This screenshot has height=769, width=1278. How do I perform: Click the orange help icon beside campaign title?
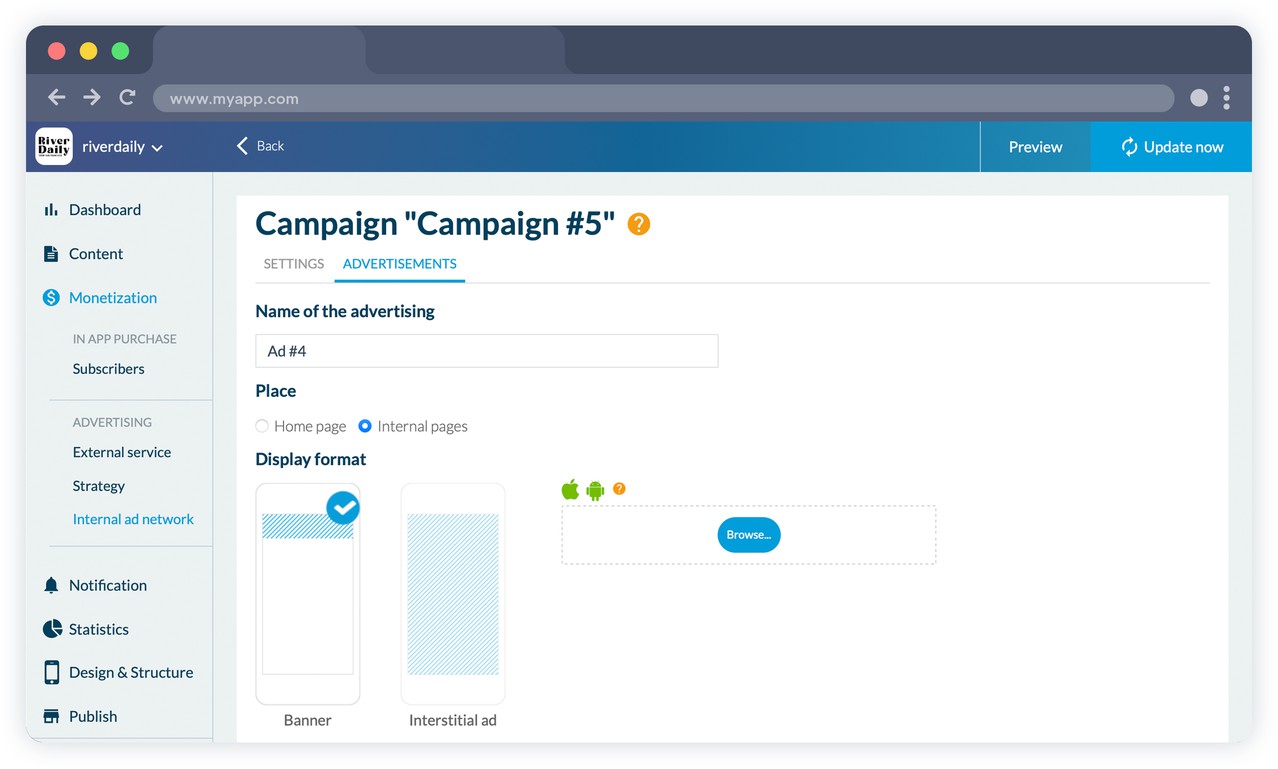tap(638, 224)
